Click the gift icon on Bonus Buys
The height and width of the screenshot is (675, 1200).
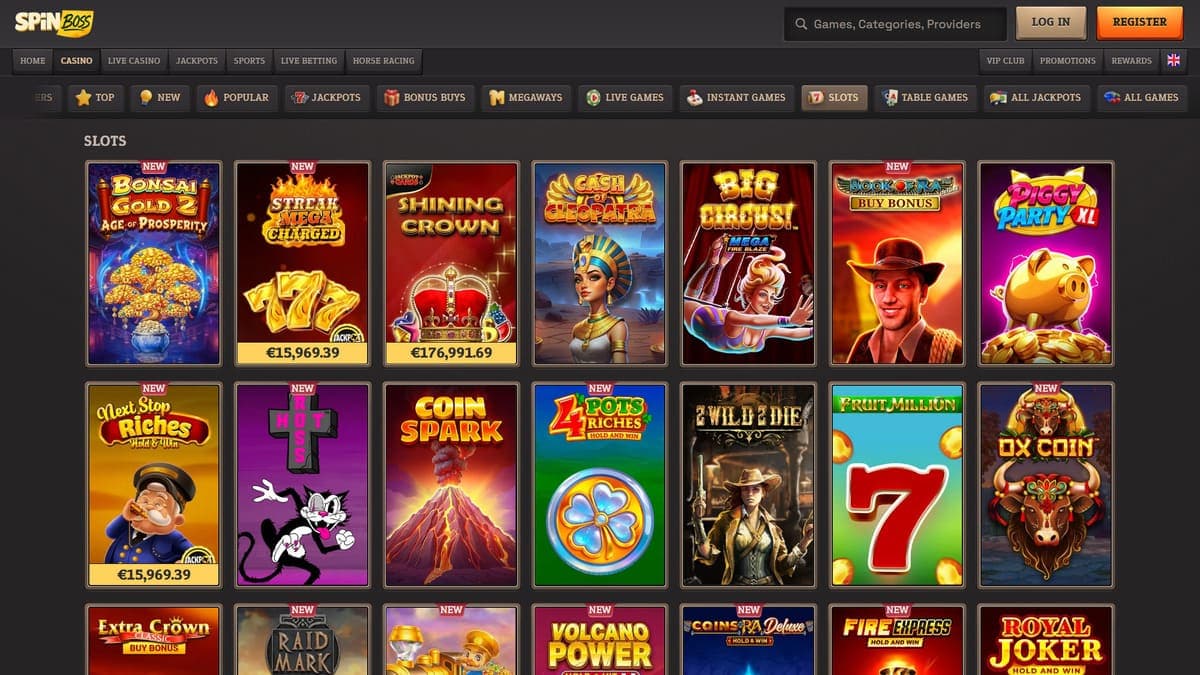392,98
